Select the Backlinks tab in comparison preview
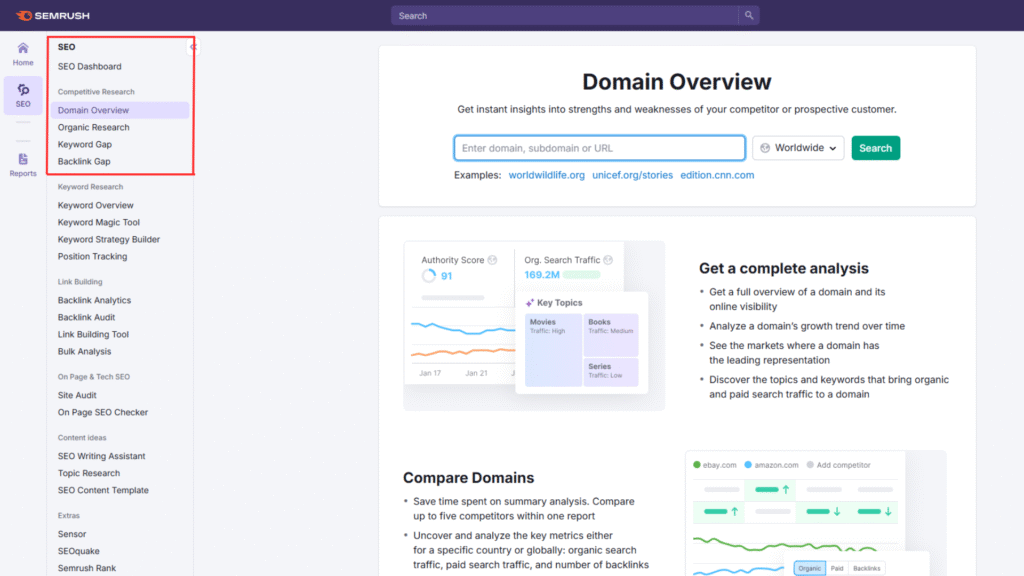This screenshot has height=576, width=1024. click(867, 568)
